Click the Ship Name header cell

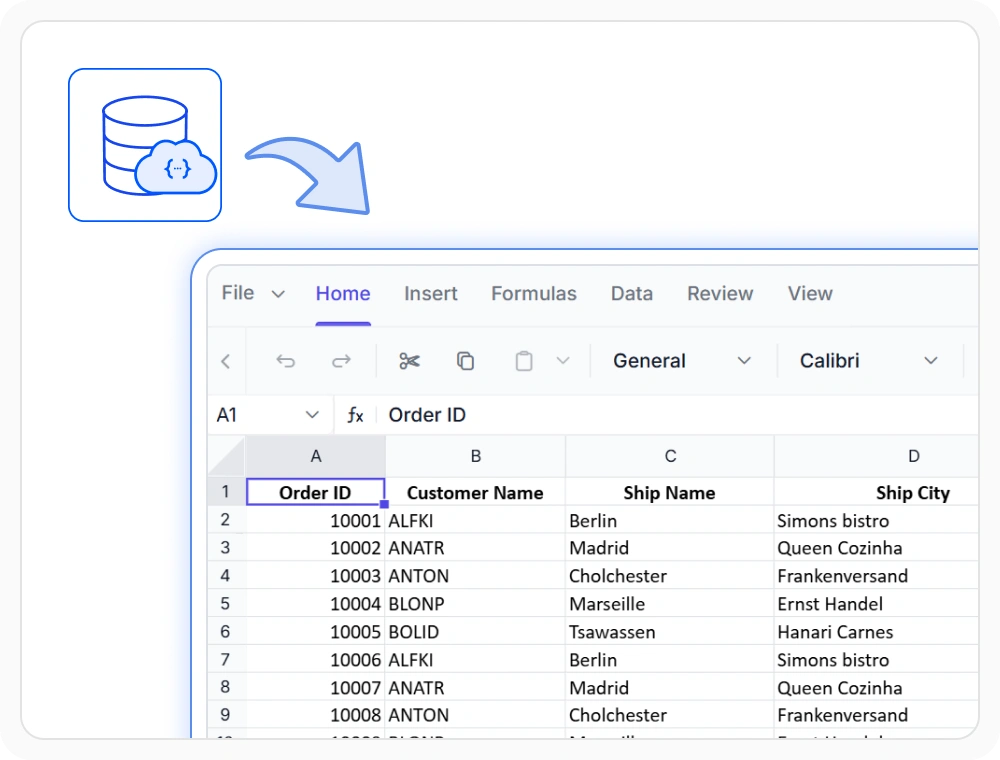pos(670,492)
